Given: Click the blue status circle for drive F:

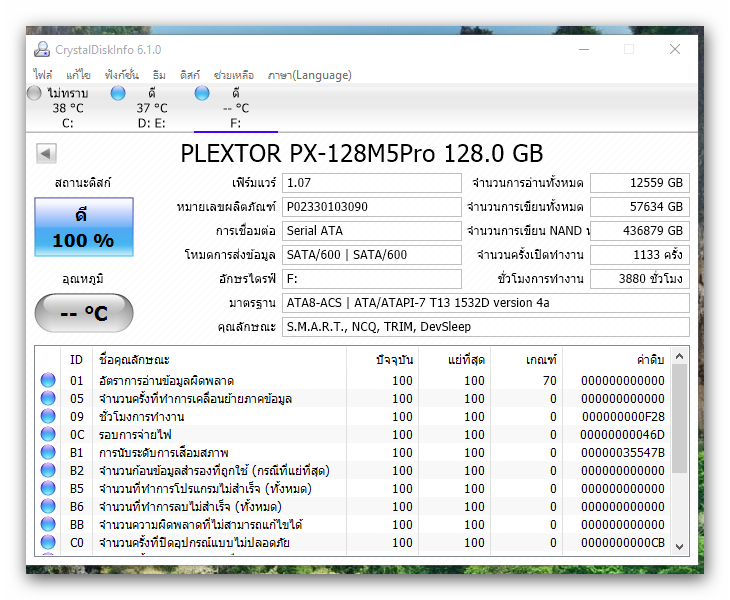Looking at the screenshot, I should point(202,93).
